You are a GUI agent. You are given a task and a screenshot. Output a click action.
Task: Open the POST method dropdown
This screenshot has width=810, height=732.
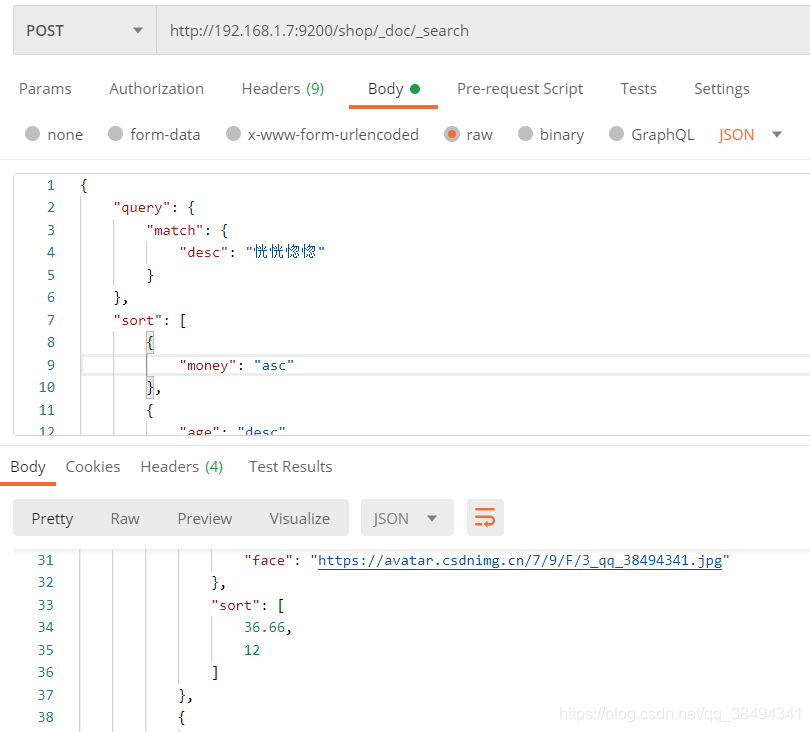(85, 31)
